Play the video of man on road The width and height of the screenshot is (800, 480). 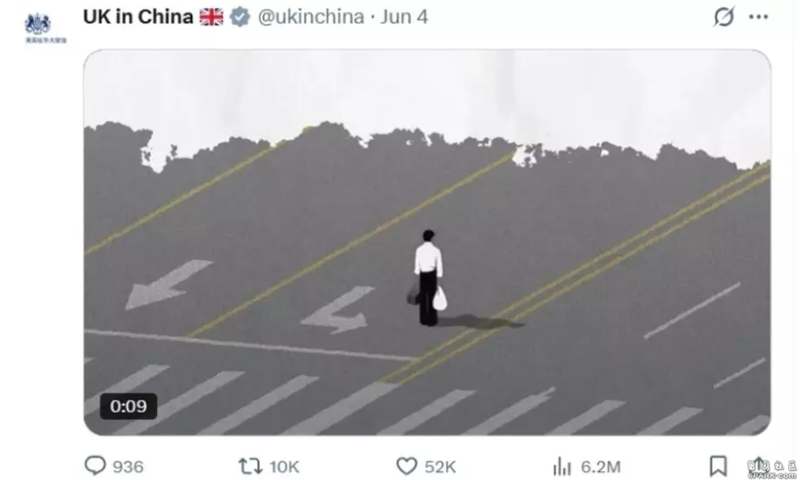point(427,242)
